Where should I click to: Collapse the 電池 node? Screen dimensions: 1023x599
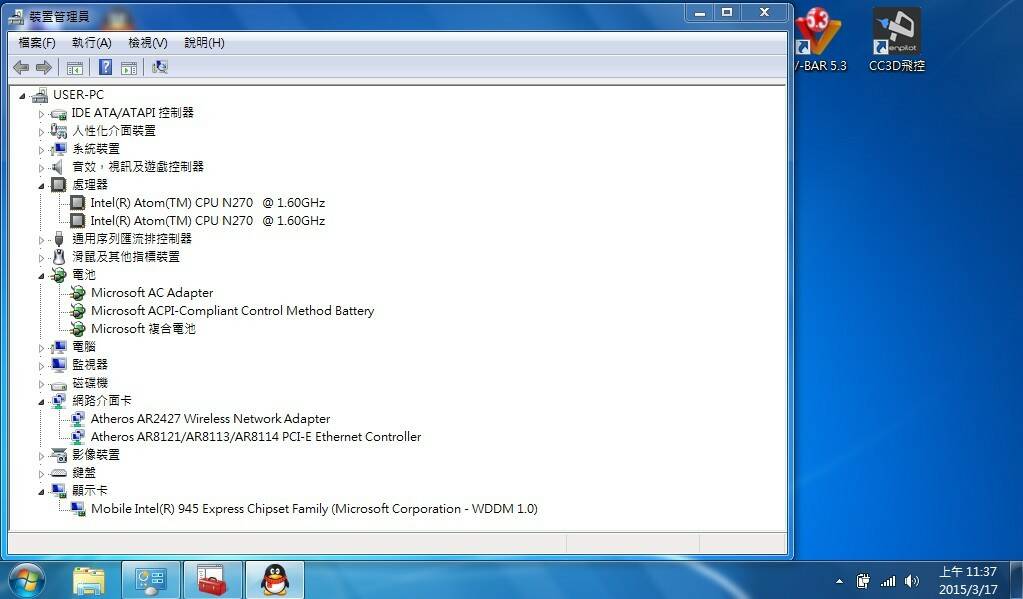pyautogui.click(x=41, y=276)
